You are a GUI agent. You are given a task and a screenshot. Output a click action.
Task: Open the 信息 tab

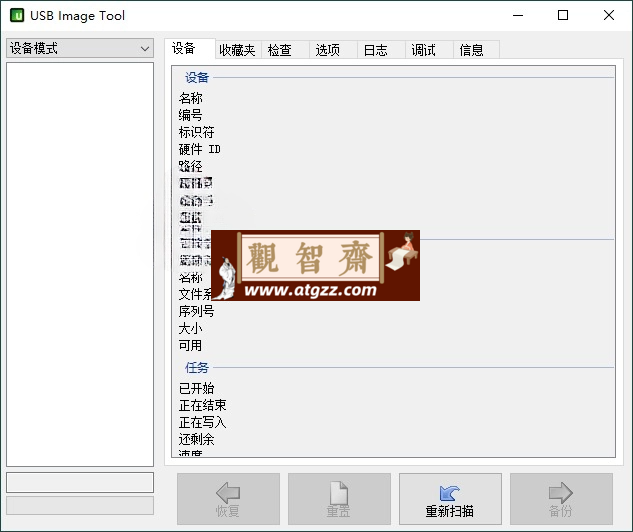476,50
